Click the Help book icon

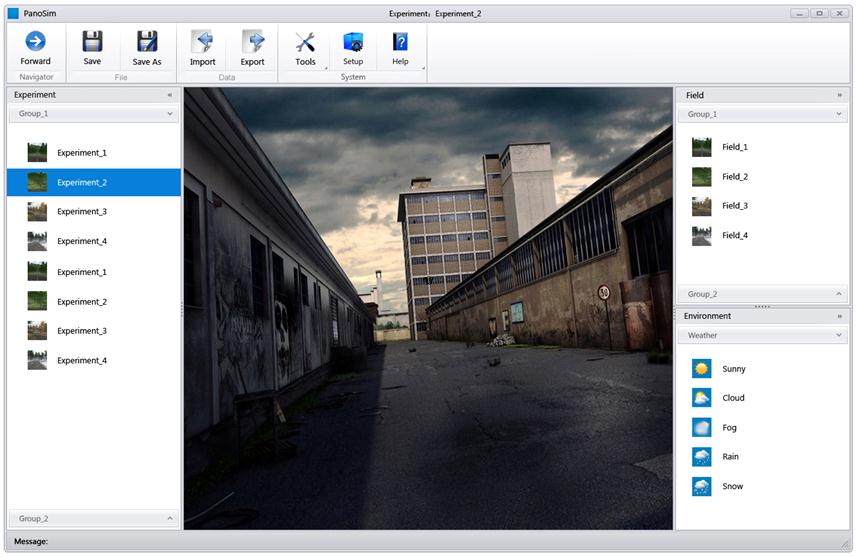(x=400, y=41)
